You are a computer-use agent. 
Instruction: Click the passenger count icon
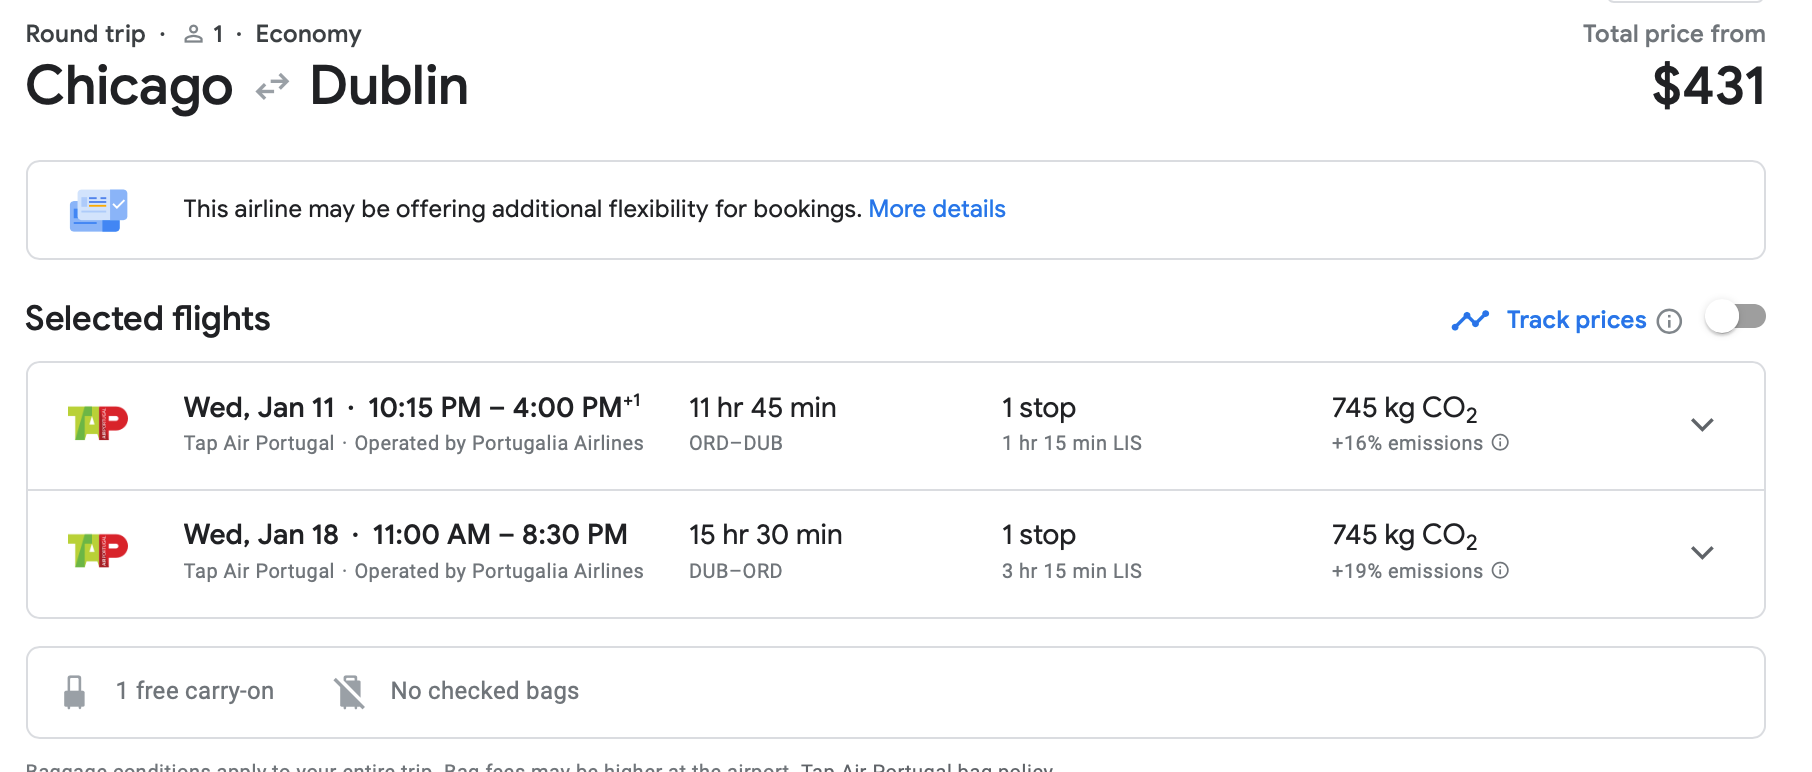(193, 35)
